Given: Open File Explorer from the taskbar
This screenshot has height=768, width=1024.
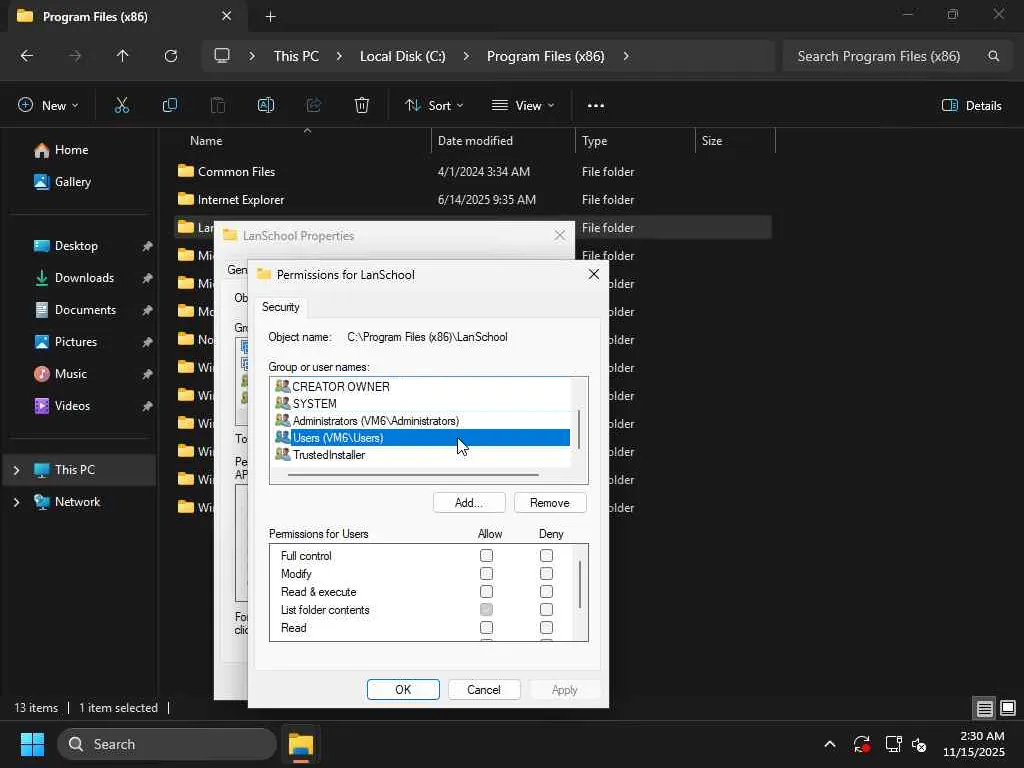Looking at the screenshot, I should 300,744.
